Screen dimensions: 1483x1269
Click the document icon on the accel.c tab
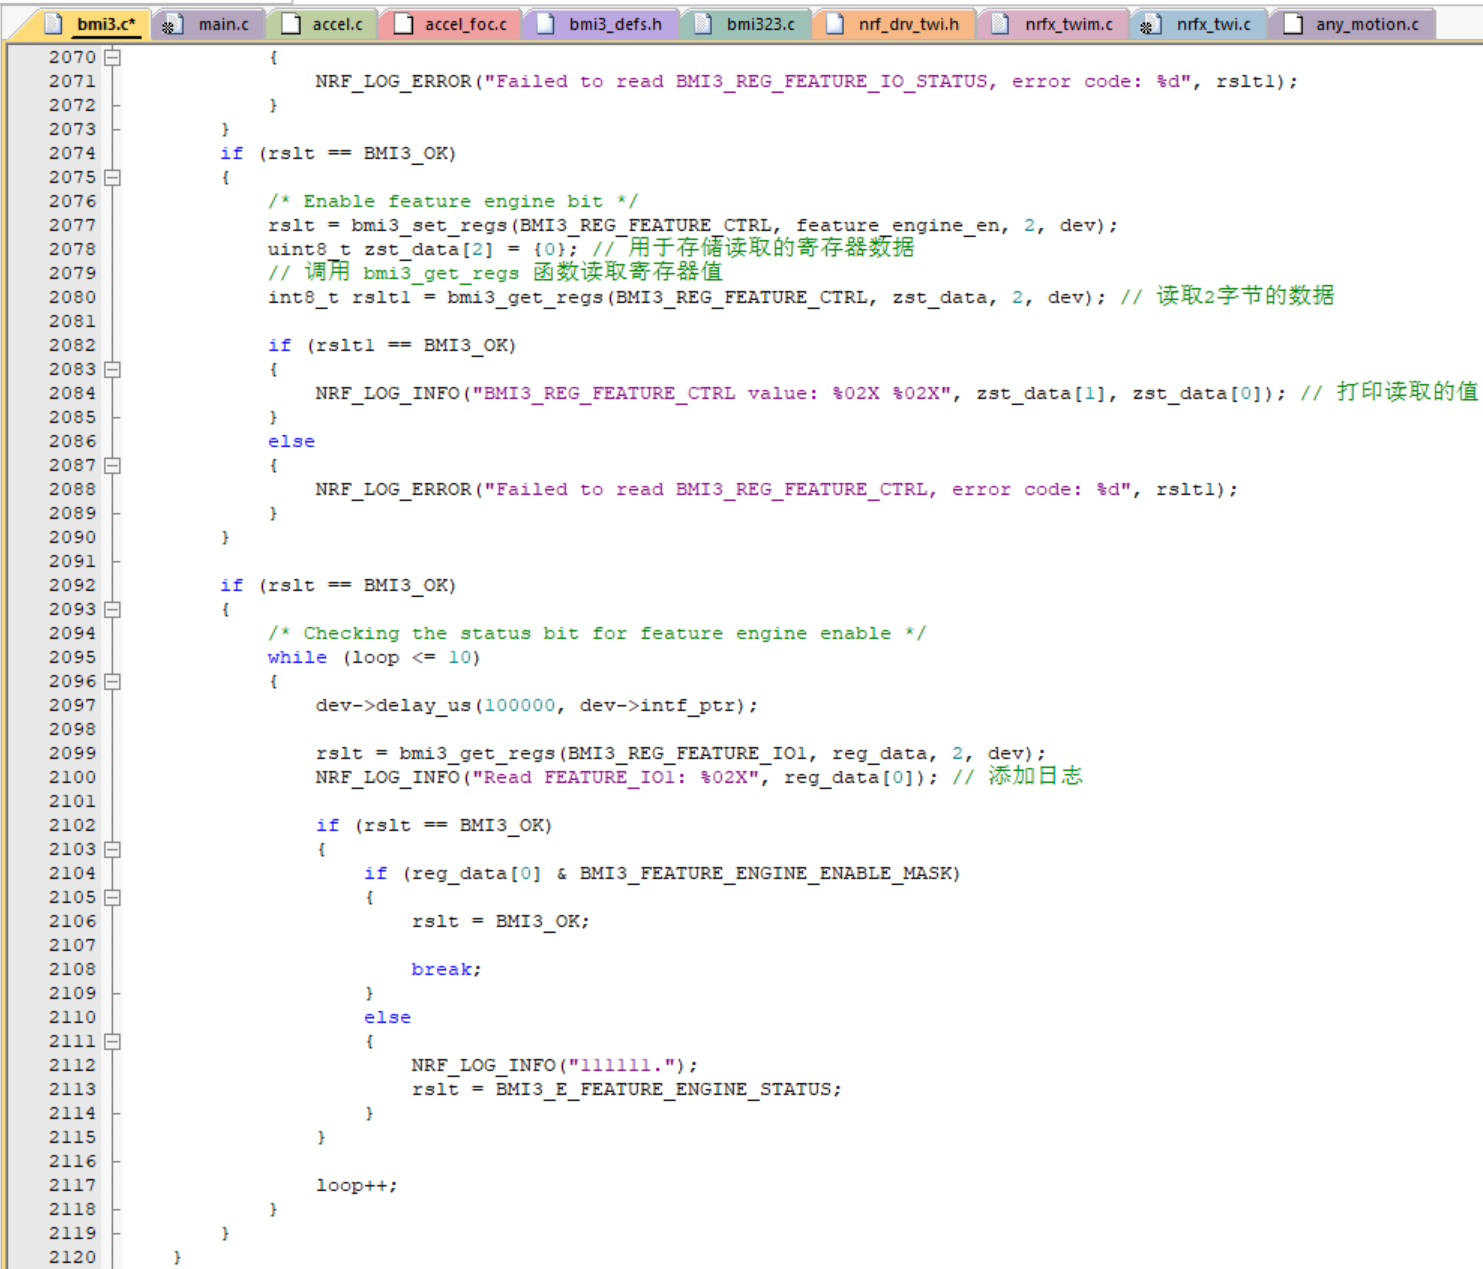(x=291, y=24)
